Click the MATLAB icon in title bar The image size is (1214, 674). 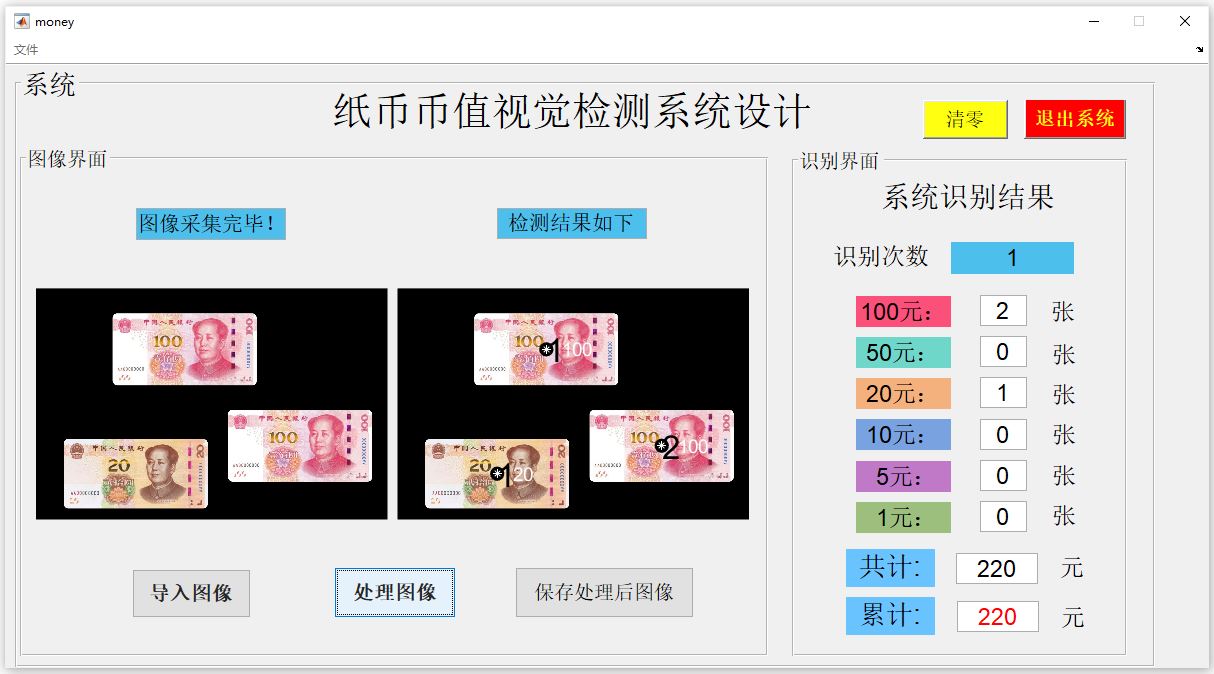click(x=22, y=21)
